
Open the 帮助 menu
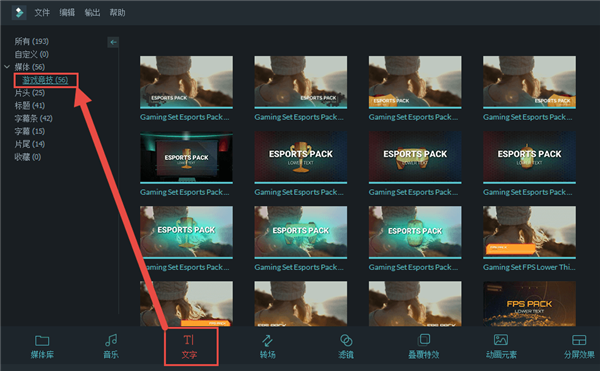[117, 13]
